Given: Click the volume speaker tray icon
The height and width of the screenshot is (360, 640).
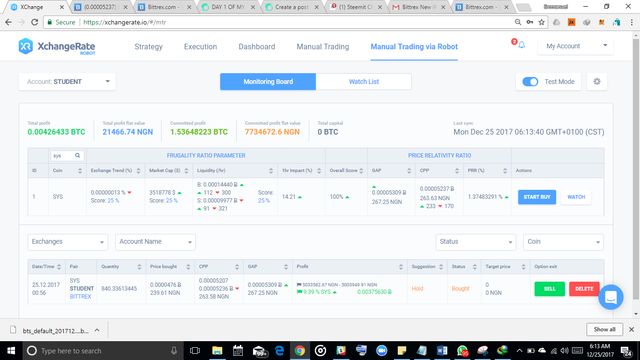Looking at the screenshot, I should click(x=564, y=351).
